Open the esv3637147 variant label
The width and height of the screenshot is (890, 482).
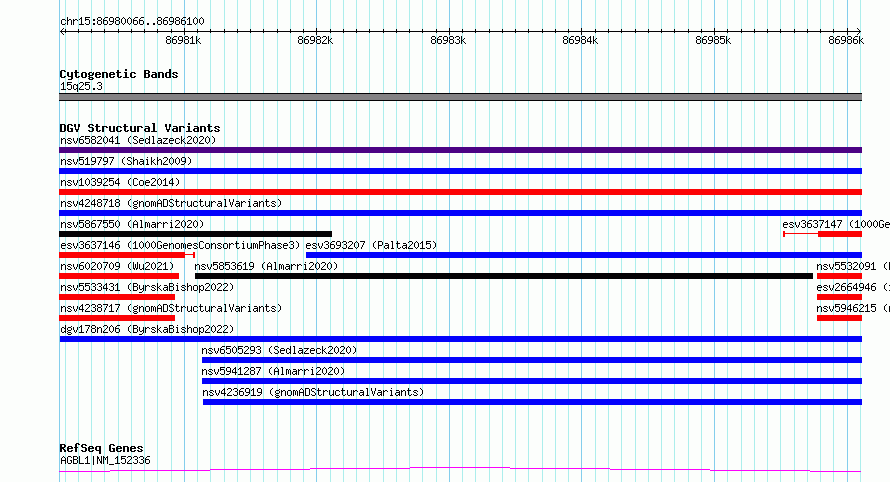pyautogui.click(x=836, y=224)
